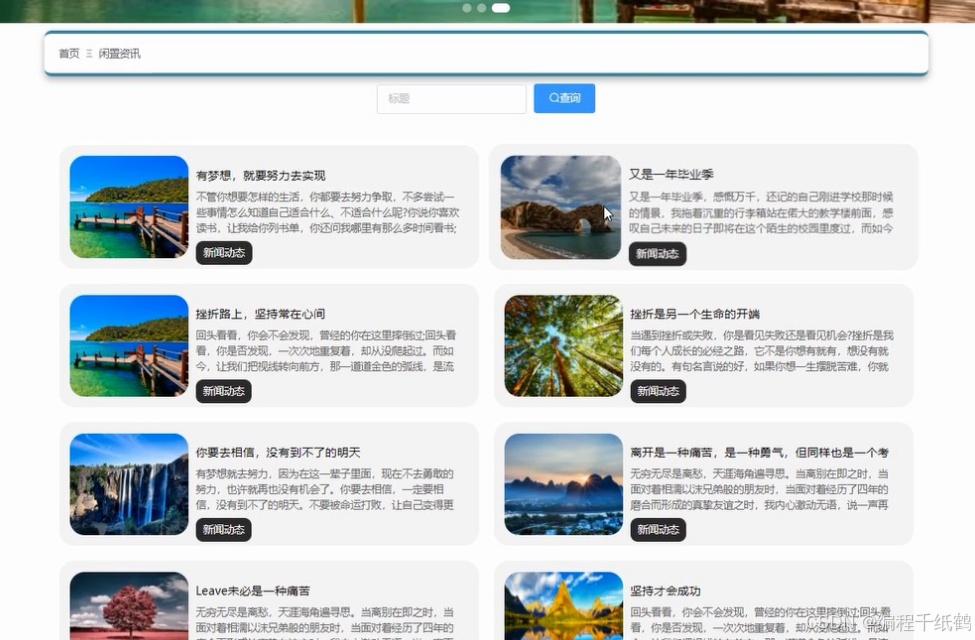Click the 新闻动态 tag under 离开是一种痛苦

658,530
